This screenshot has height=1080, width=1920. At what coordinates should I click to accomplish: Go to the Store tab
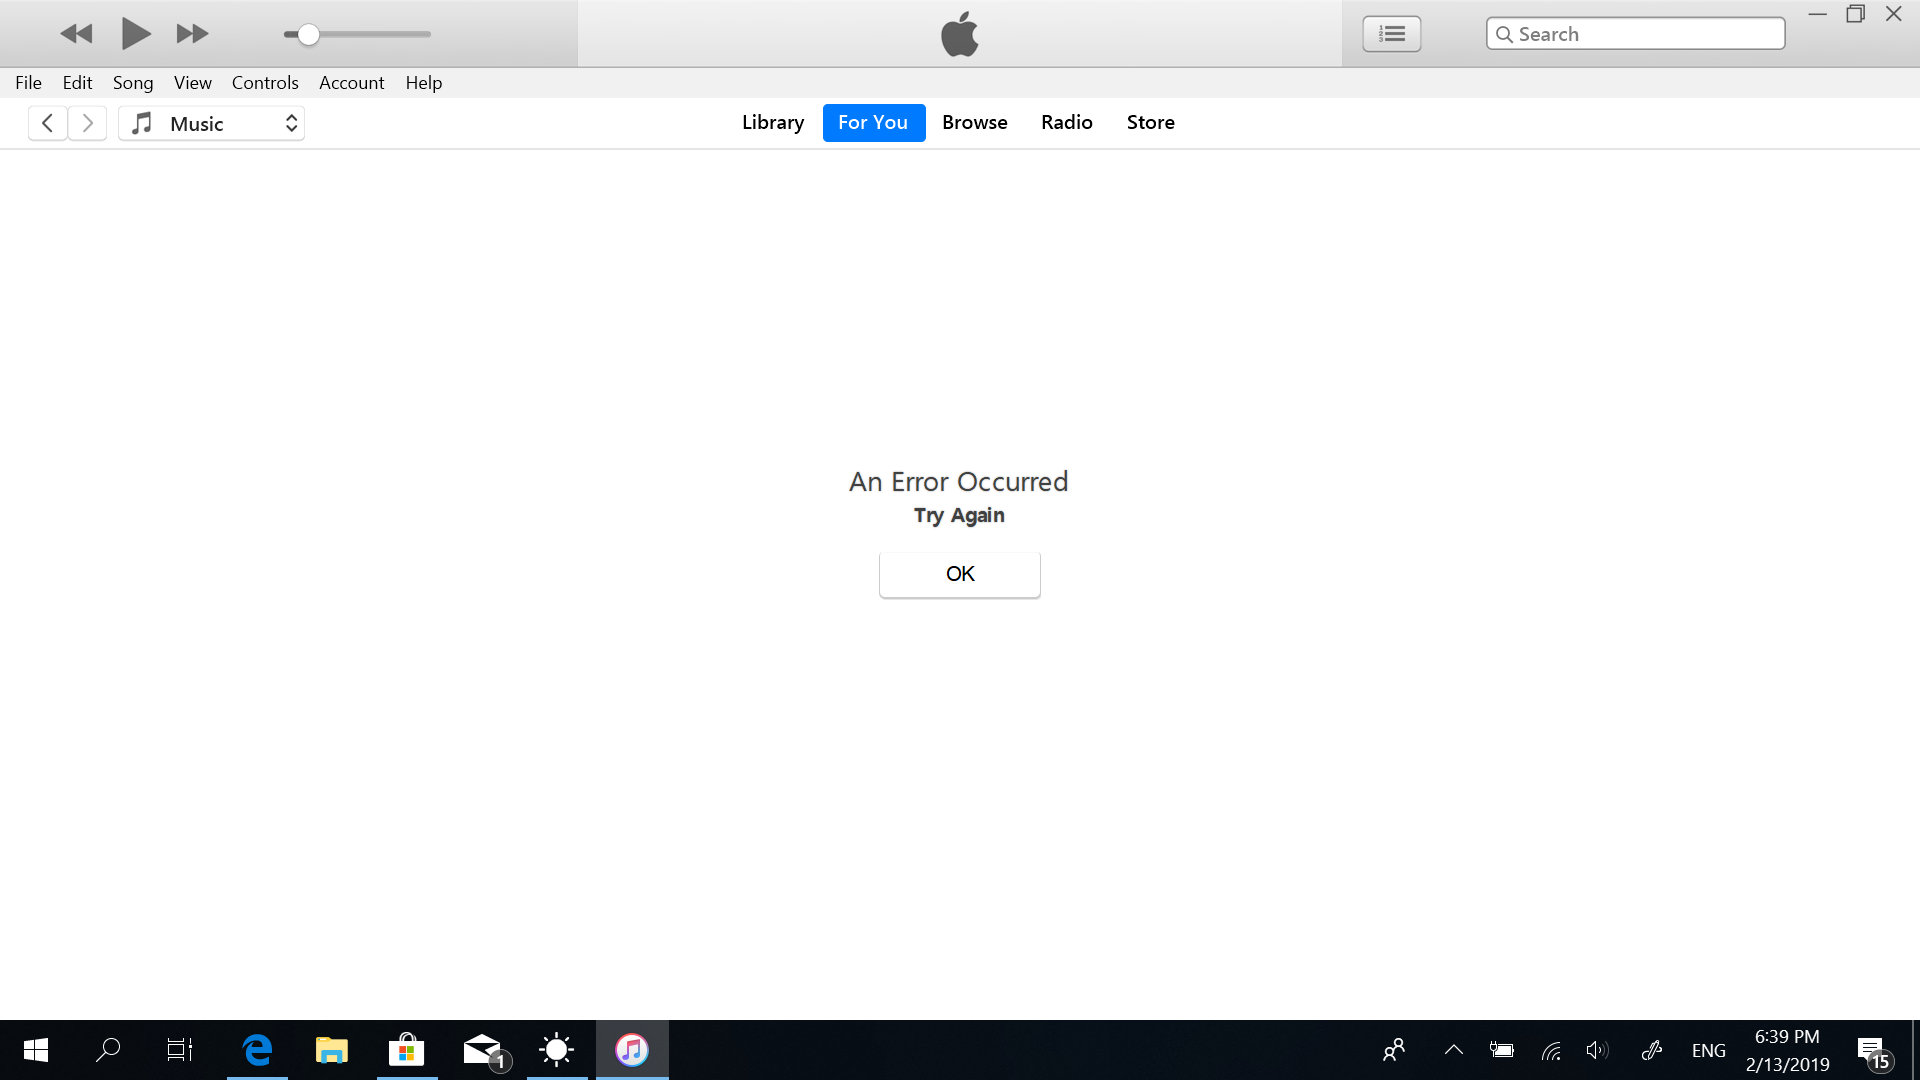(x=1150, y=122)
